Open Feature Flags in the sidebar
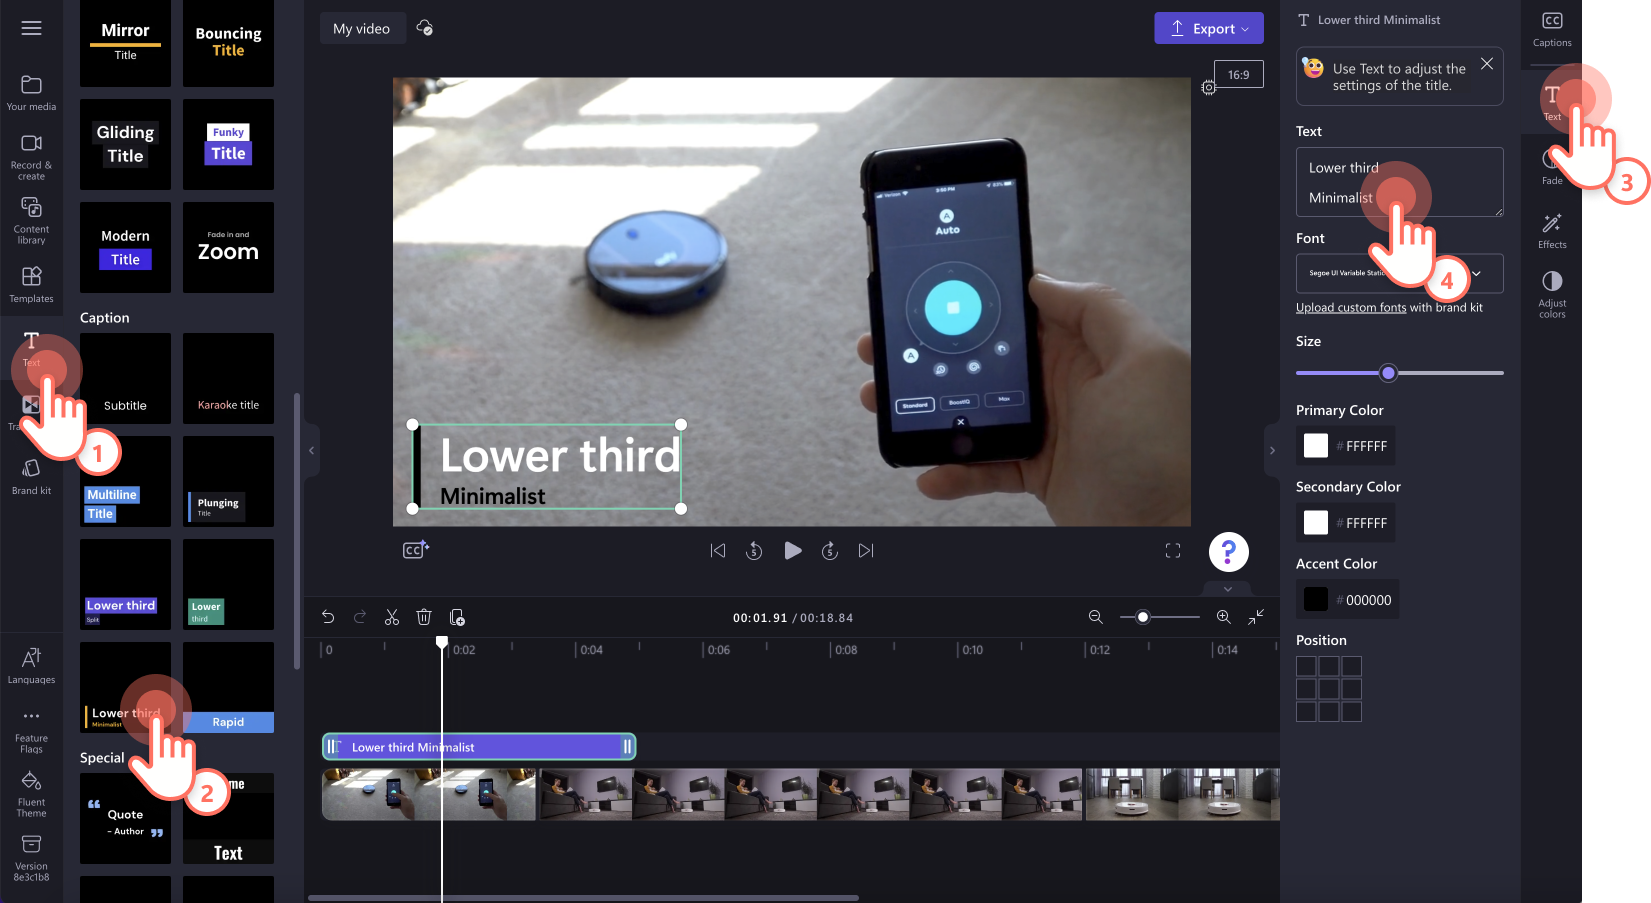The width and height of the screenshot is (1651, 903). click(31, 732)
